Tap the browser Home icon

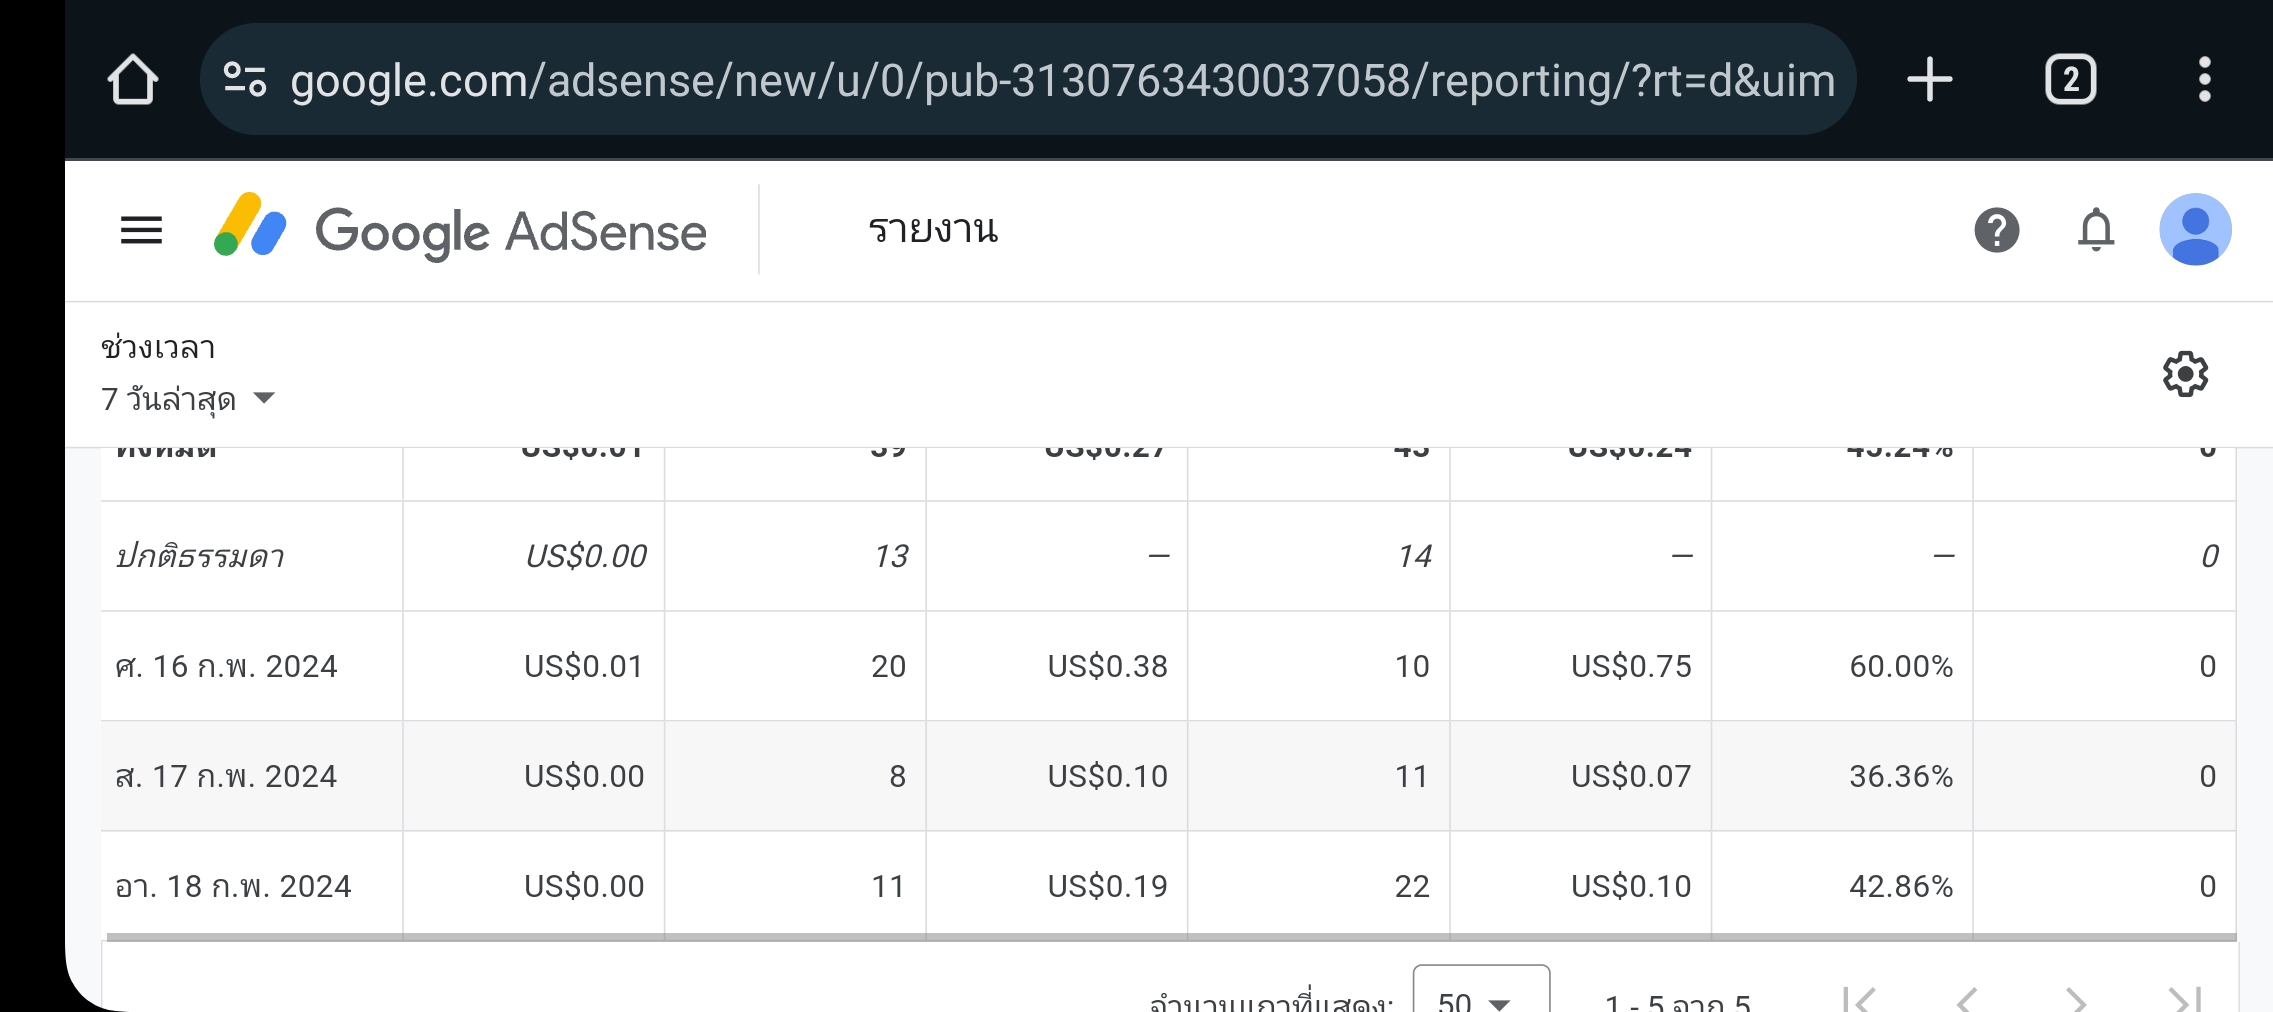[132, 80]
